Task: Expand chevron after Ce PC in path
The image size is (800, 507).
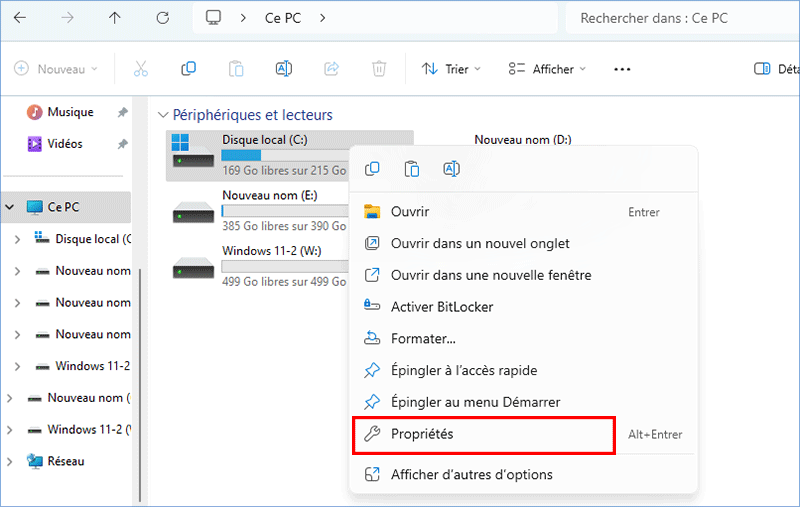Action: pos(322,18)
